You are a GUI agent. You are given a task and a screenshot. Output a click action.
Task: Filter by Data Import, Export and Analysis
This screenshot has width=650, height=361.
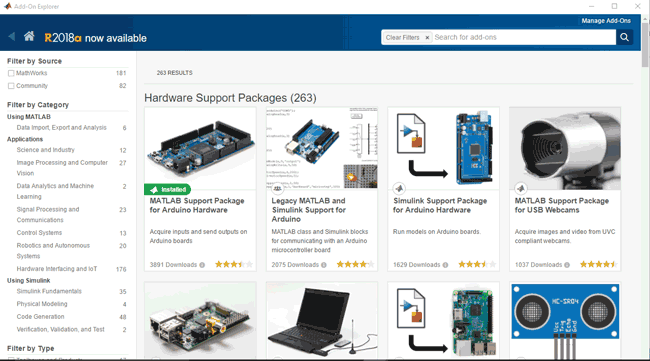point(61,128)
